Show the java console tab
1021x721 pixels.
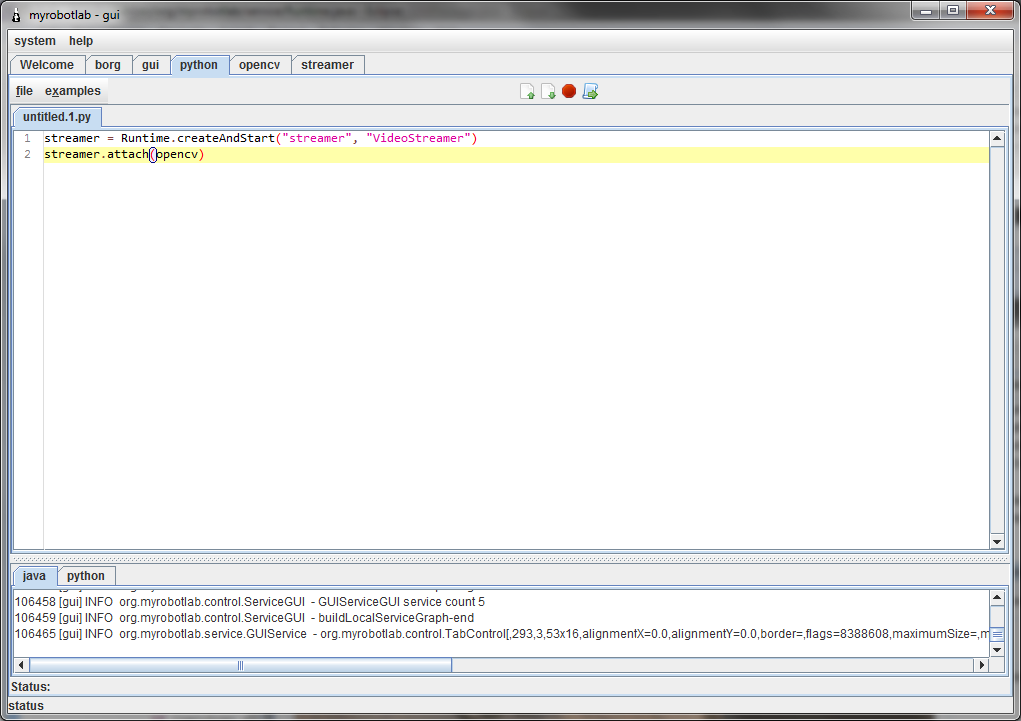[34, 576]
